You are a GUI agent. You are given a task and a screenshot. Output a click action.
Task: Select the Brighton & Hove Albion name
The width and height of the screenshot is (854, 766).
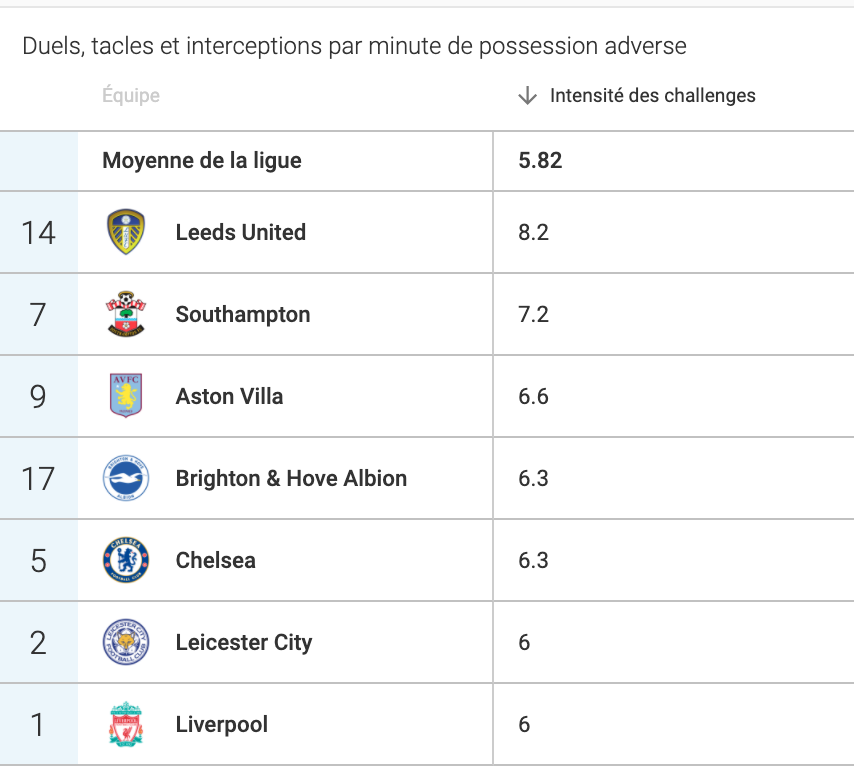point(291,478)
